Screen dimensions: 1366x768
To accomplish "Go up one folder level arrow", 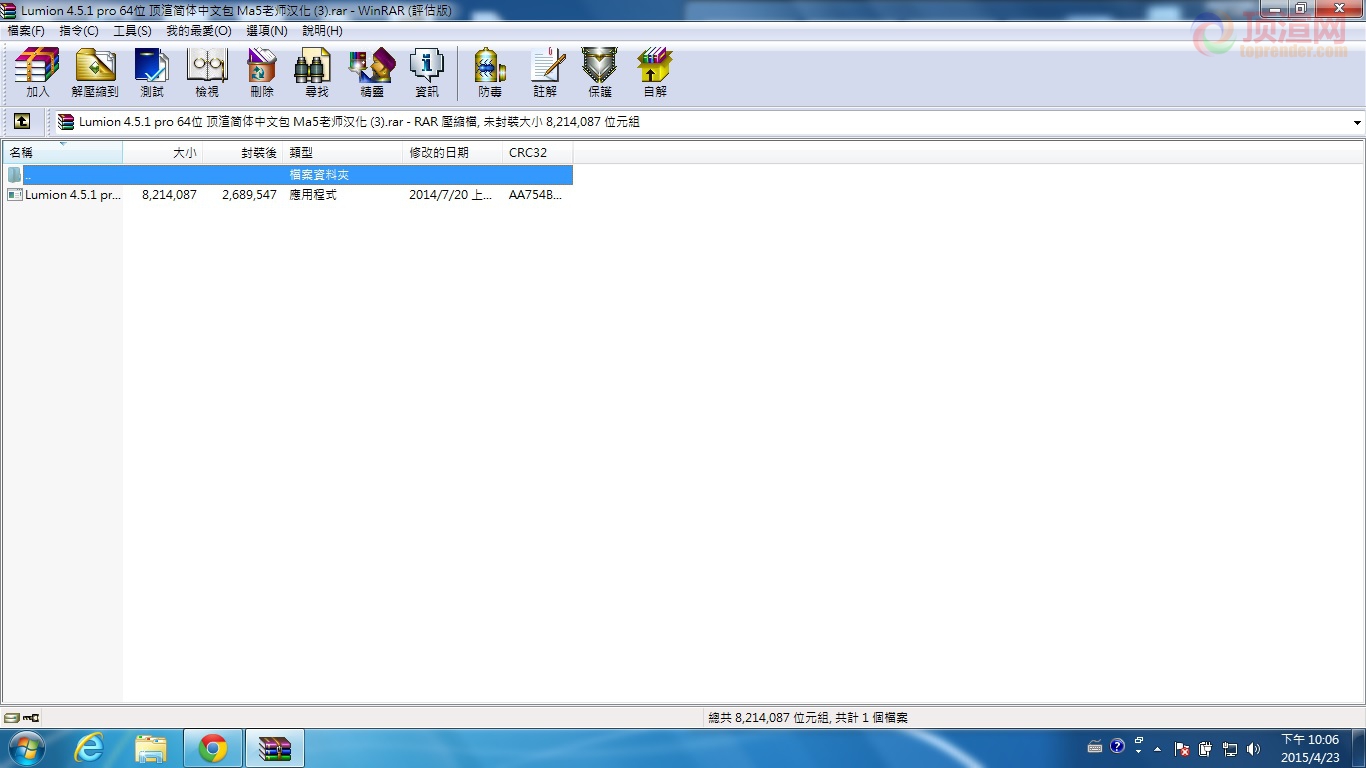I will tap(22, 122).
